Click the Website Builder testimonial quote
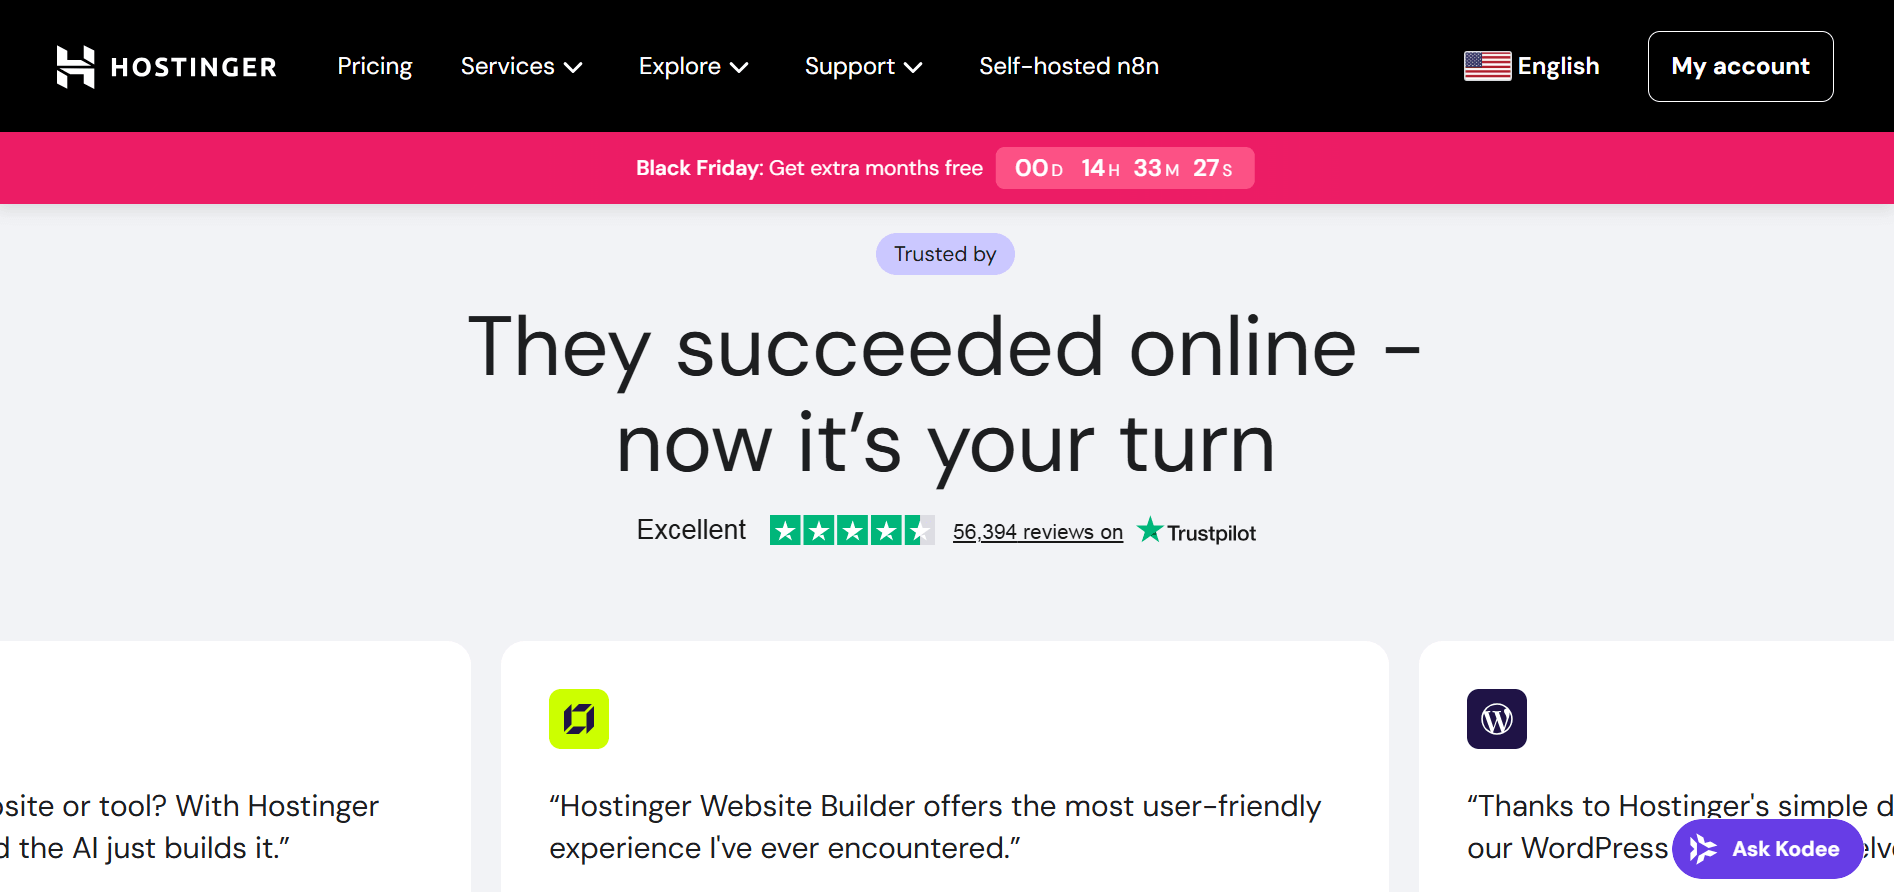The image size is (1894, 892). [935, 827]
